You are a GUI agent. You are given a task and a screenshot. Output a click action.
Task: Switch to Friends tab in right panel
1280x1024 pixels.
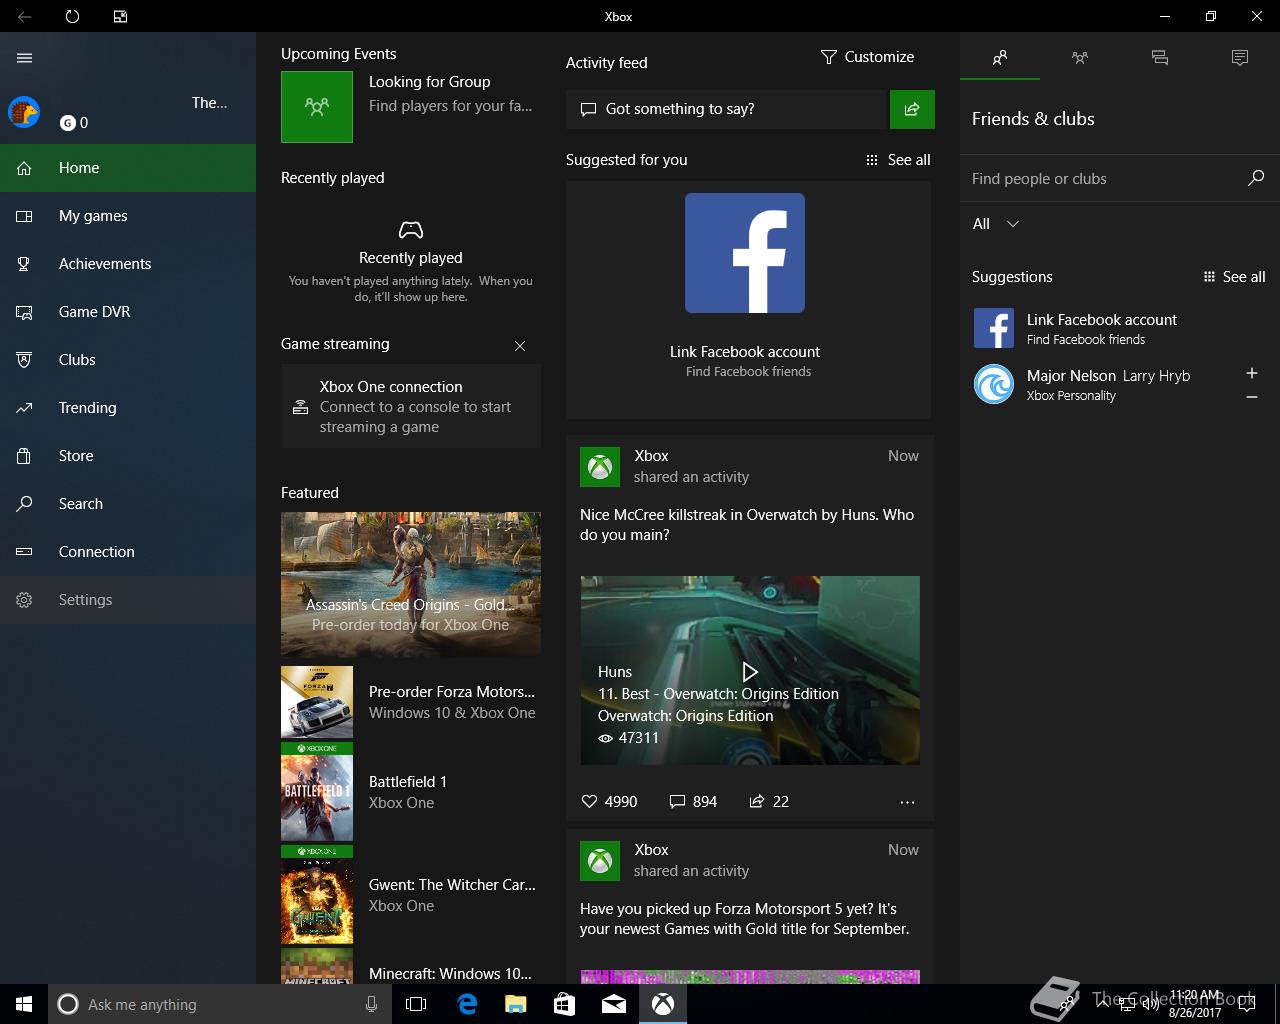[x=1000, y=58]
